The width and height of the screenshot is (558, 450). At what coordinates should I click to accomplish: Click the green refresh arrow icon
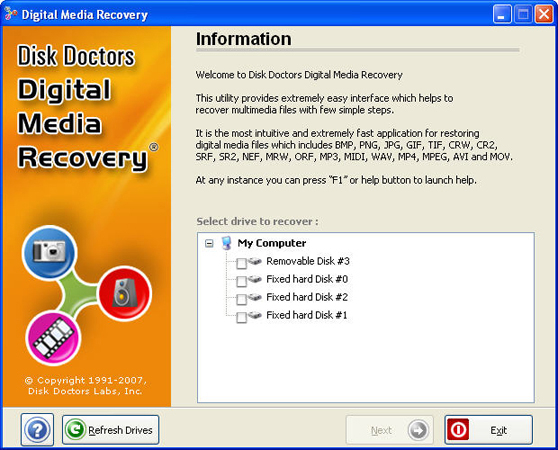tap(75, 430)
